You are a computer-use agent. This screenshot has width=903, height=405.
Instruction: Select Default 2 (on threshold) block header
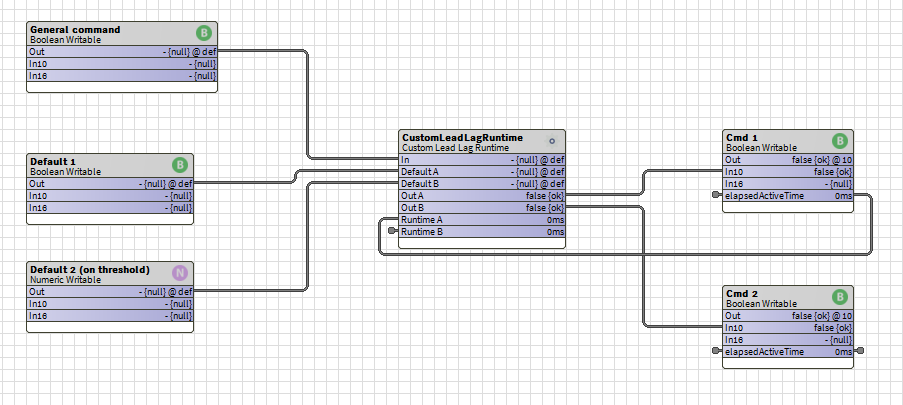90,270
